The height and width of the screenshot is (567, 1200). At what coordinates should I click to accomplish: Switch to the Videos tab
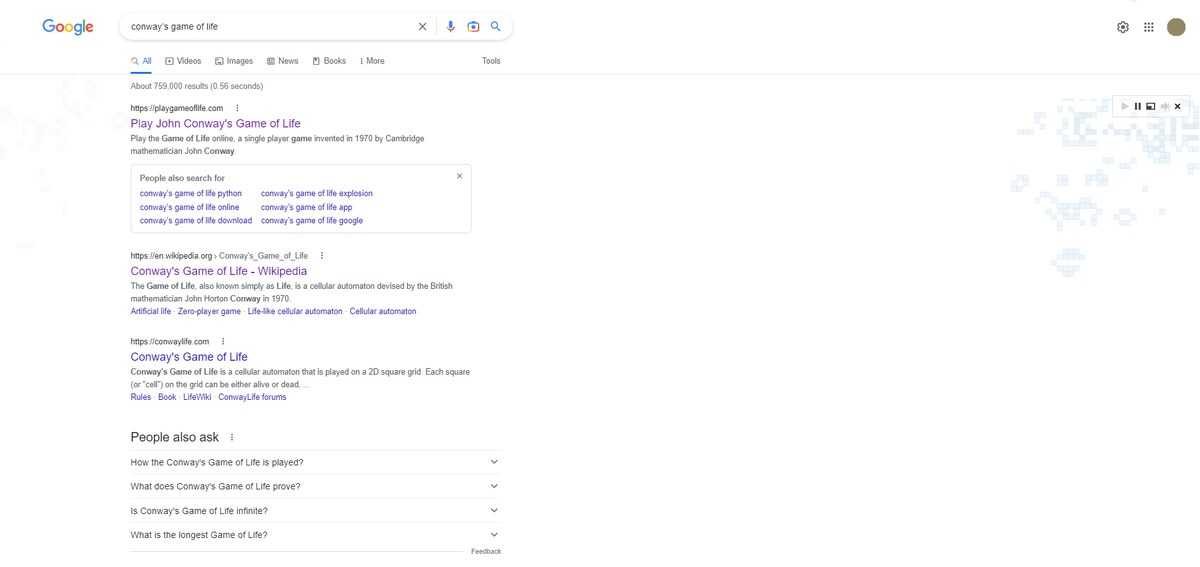(x=183, y=61)
